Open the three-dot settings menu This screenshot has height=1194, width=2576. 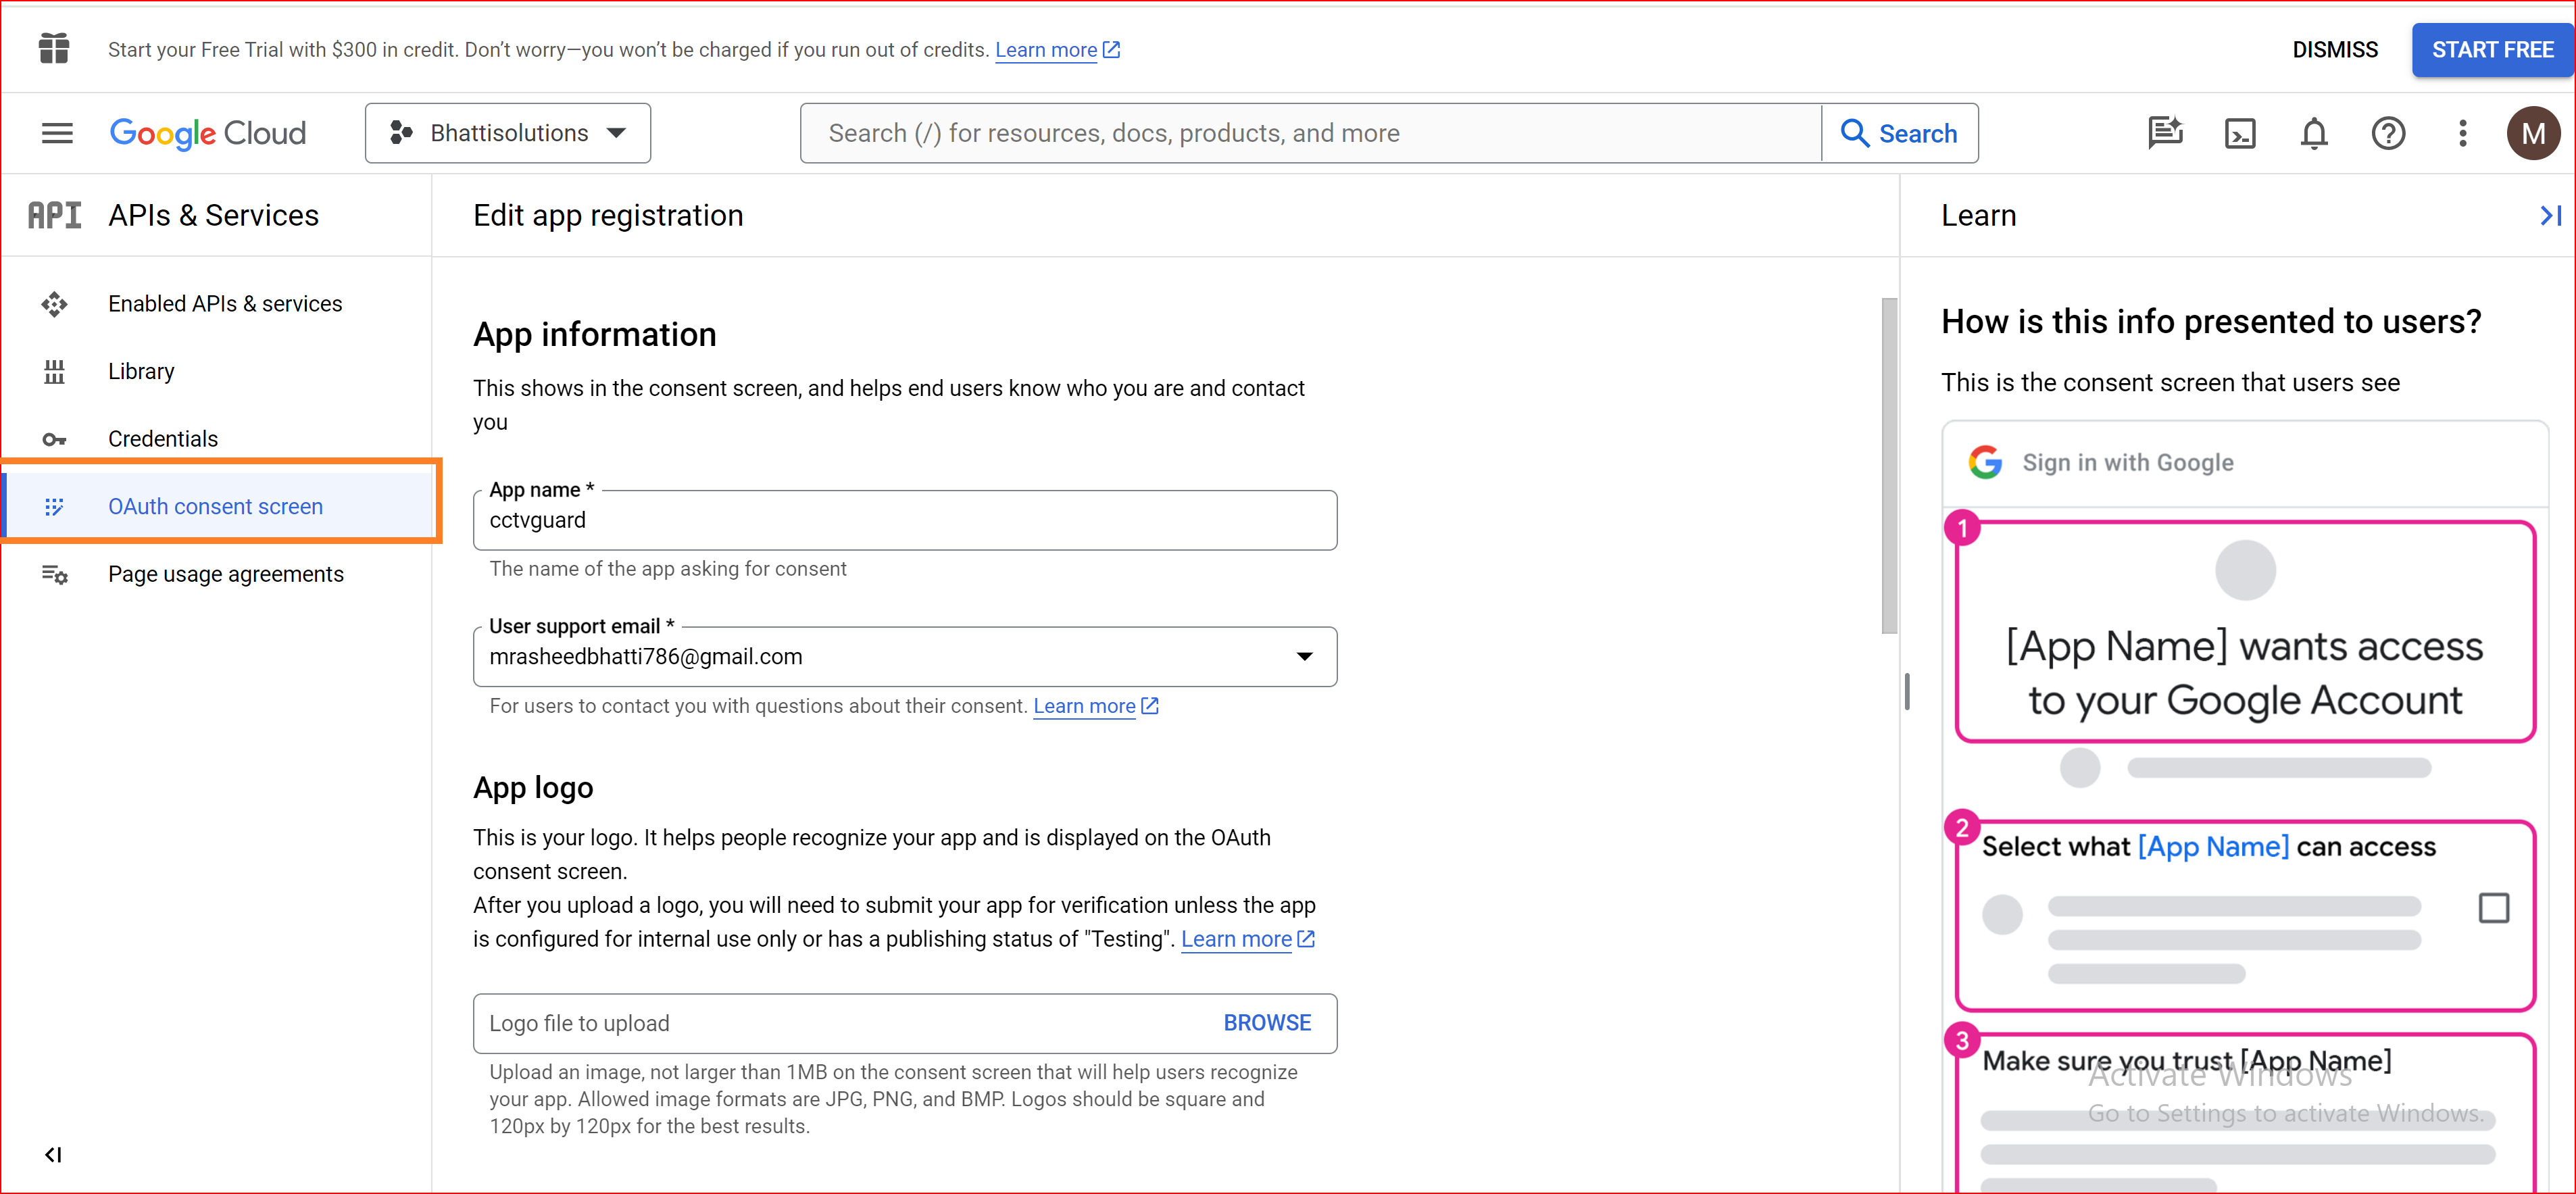point(2463,133)
